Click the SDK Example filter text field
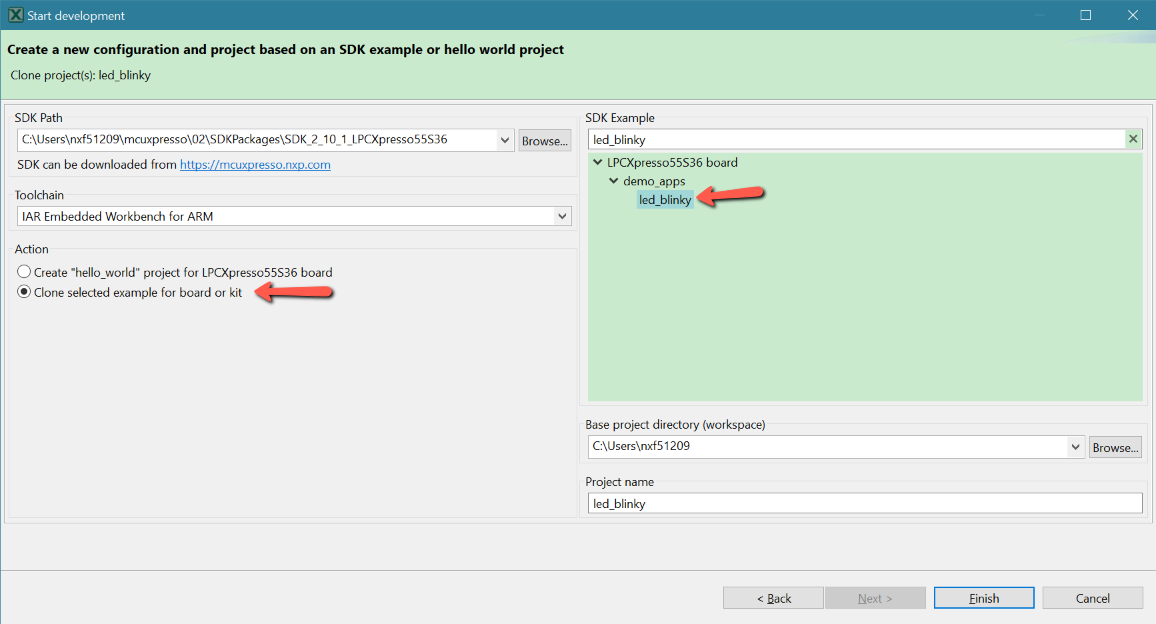Viewport: 1156px width, 624px height. (855, 139)
